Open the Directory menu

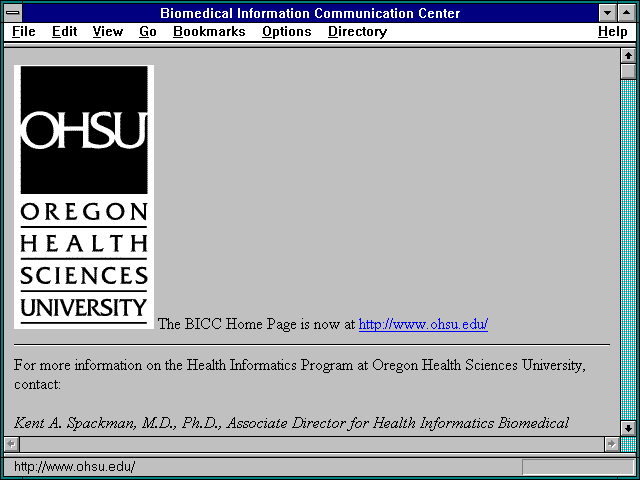pyautogui.click(x=358, y=32)
